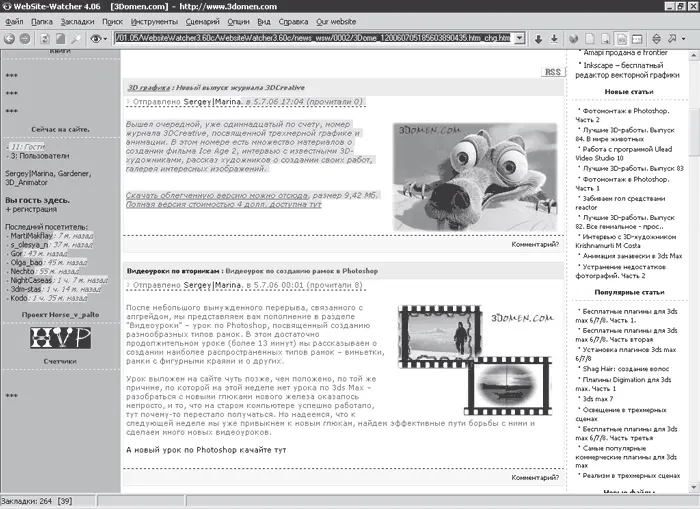Click the RSS button

(x=553, y=72)
